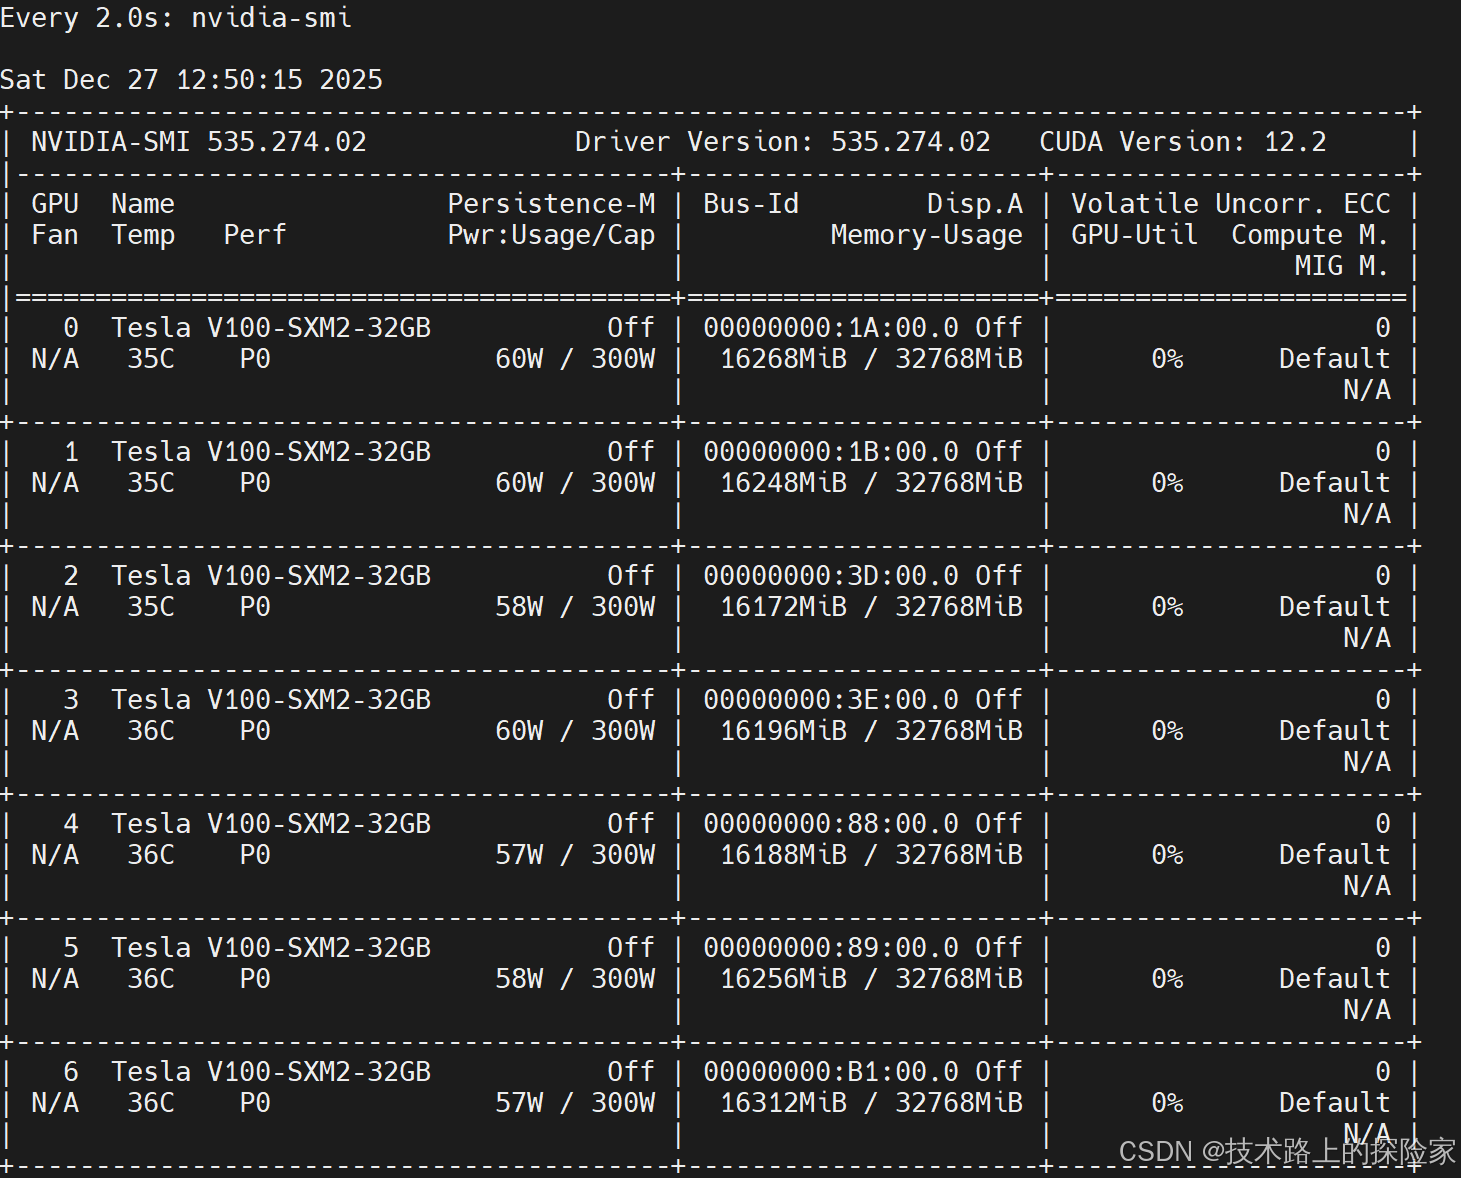This screenshot has width=1461, height=1178.
Task: Click the memory value '16312MiB'
Action: (784, 1103)
